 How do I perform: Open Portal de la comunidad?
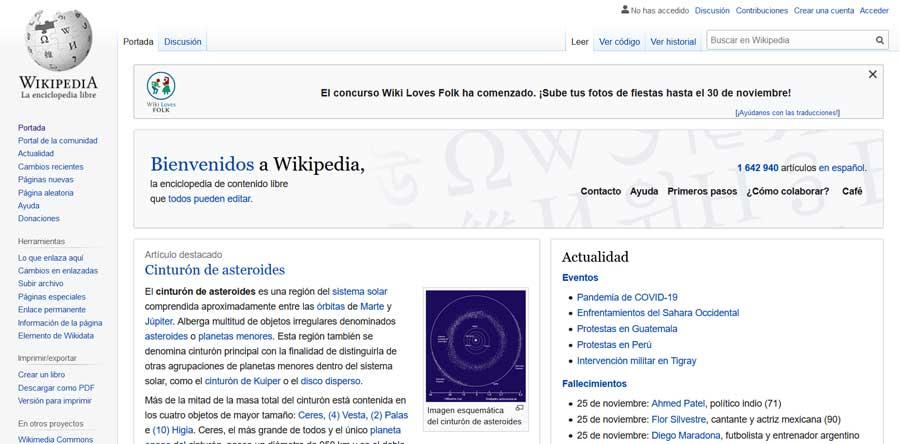[57, 141]
